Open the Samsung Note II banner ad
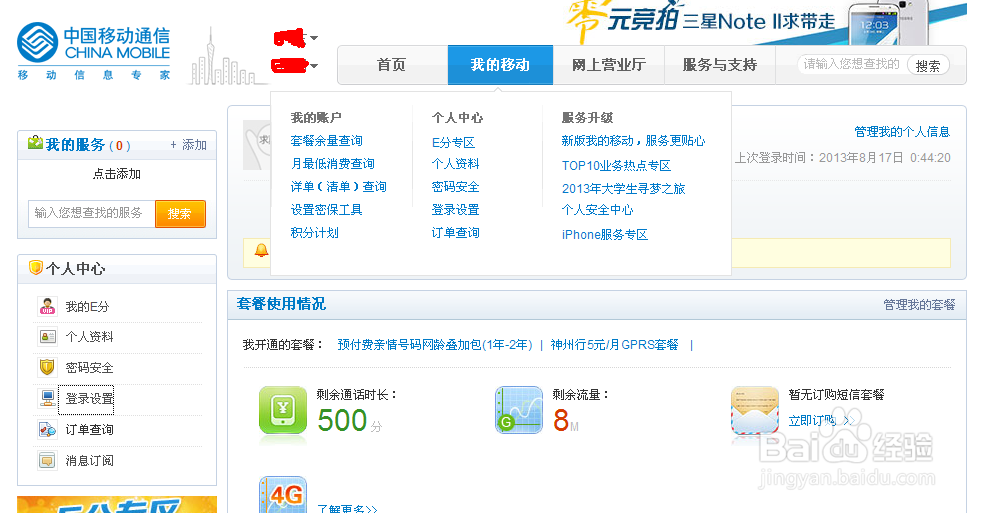Image resolution: width=989 pixels, height=513 pixels. click(x=765, y=22)
